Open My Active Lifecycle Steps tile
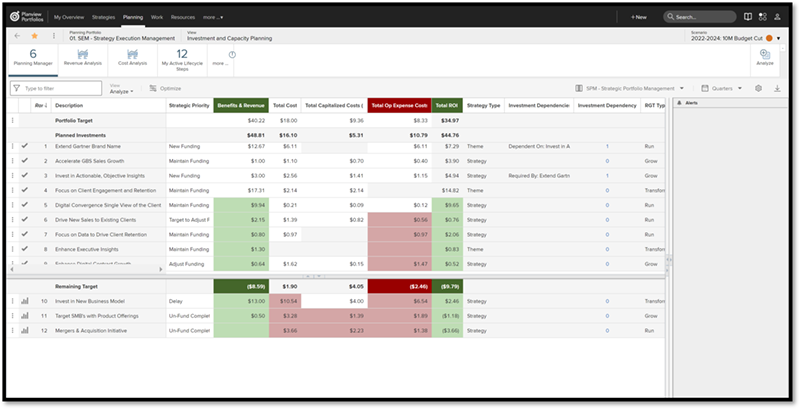 click(182, 59)
